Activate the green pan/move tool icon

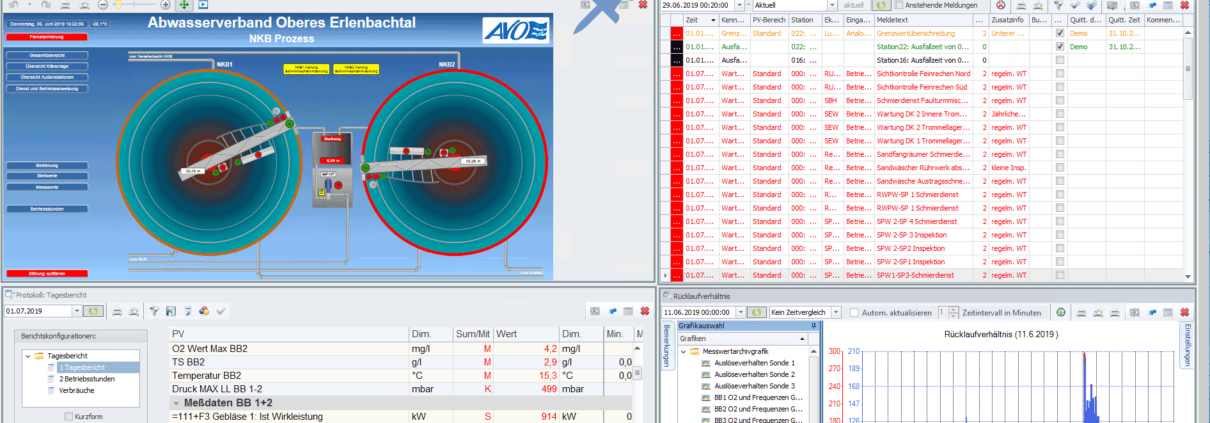186,5
